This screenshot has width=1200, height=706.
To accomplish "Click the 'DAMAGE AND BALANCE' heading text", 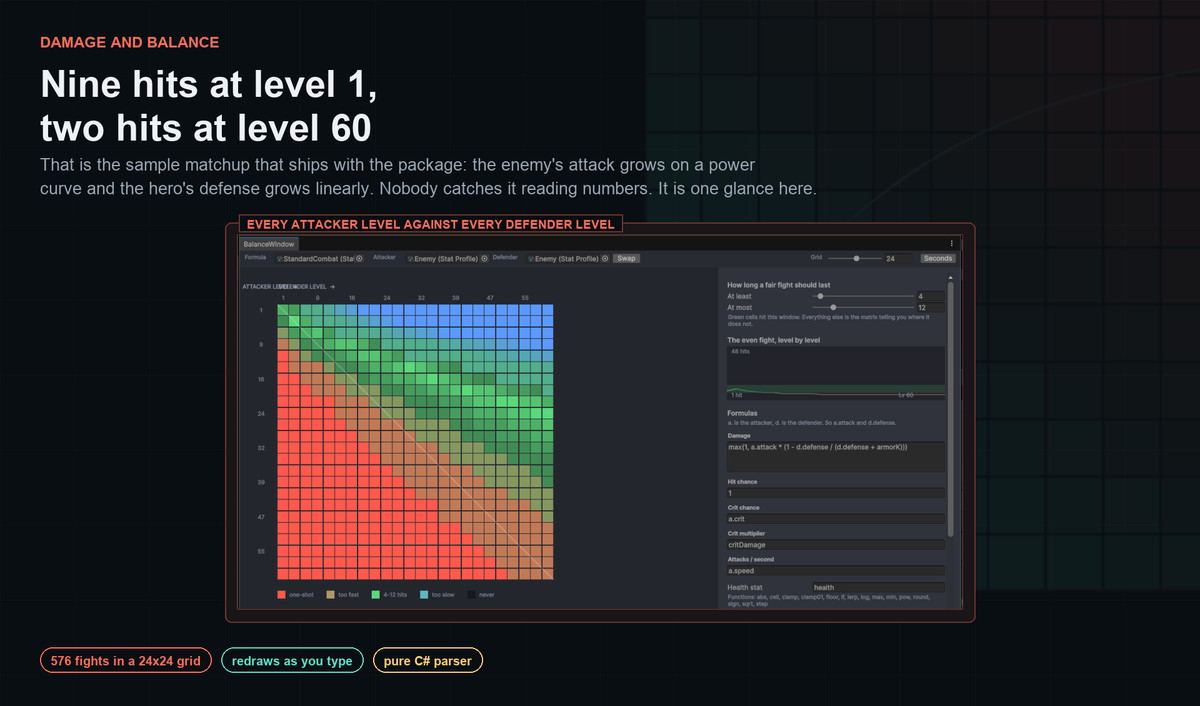I will click(130, 43).
